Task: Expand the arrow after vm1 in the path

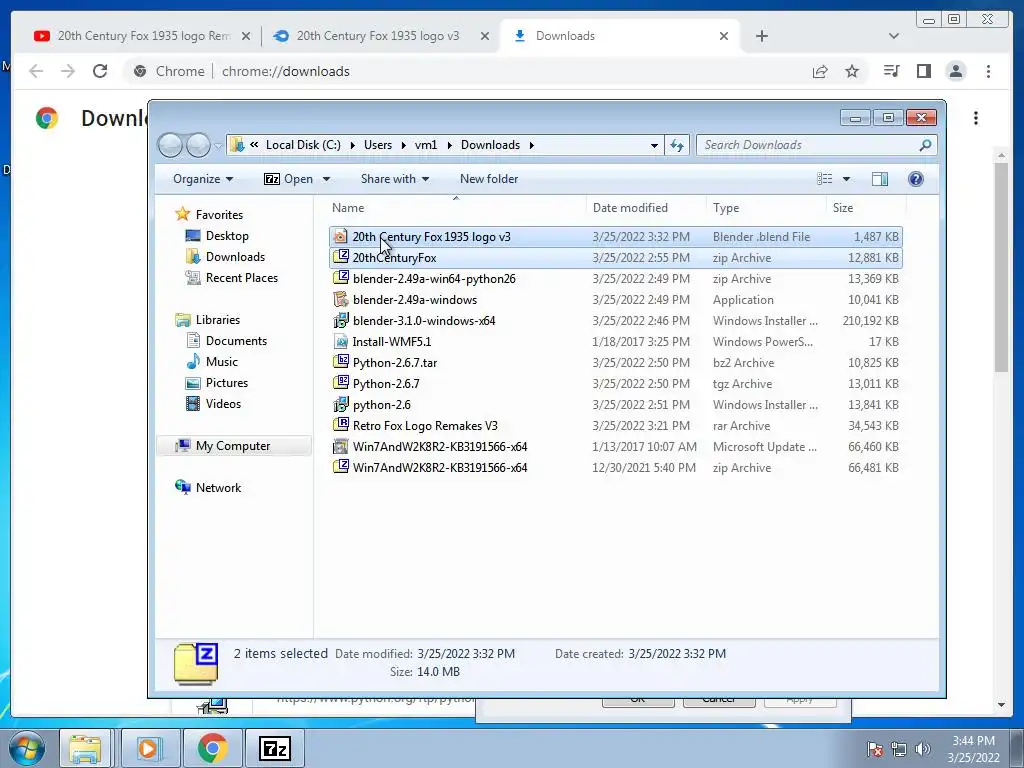Action: click(449, 145)
